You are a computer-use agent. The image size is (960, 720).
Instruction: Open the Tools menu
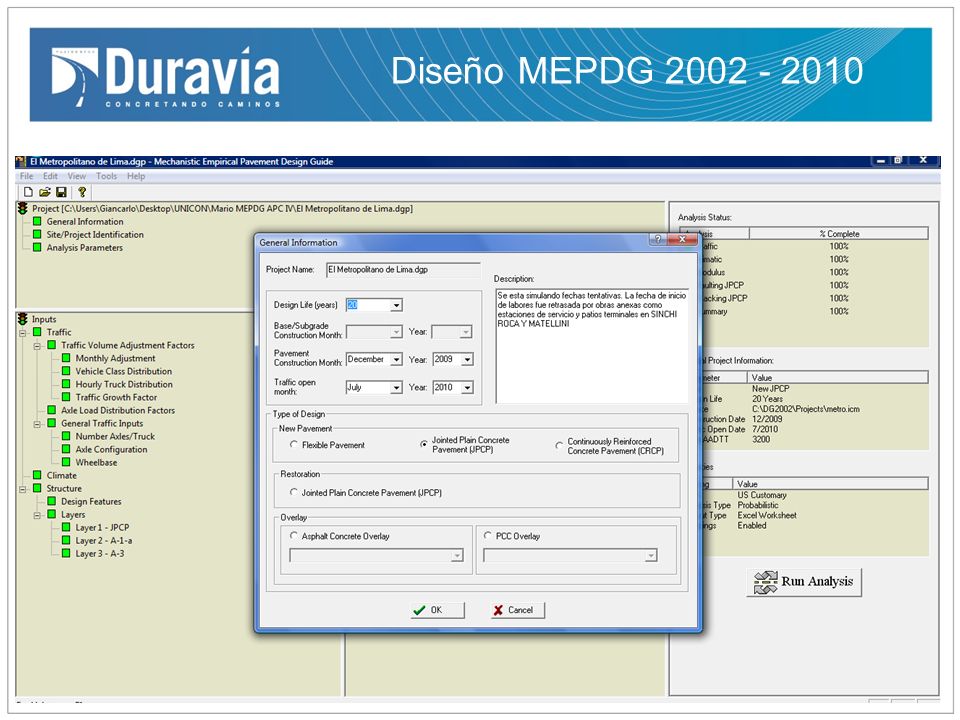coord(106,176)
